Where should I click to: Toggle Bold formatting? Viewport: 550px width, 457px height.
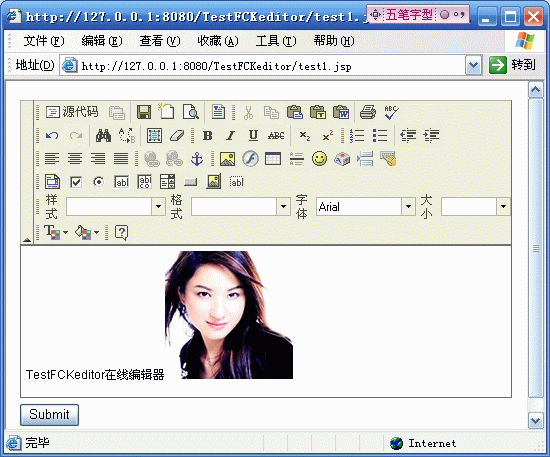(x=208, y=135)
